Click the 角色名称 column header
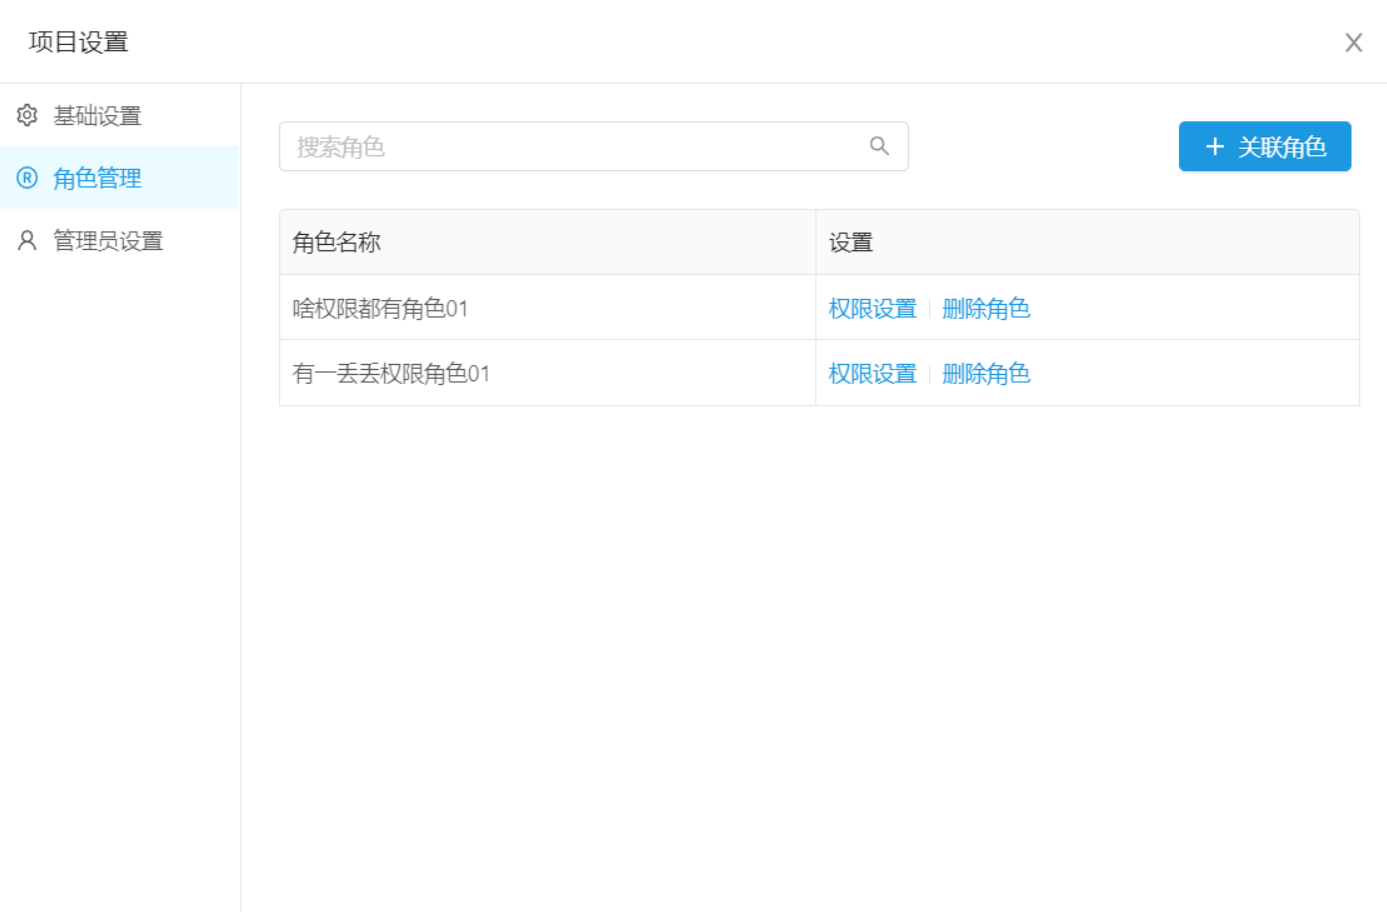This screenshot has height=912, width=1387. click(335, 242)
